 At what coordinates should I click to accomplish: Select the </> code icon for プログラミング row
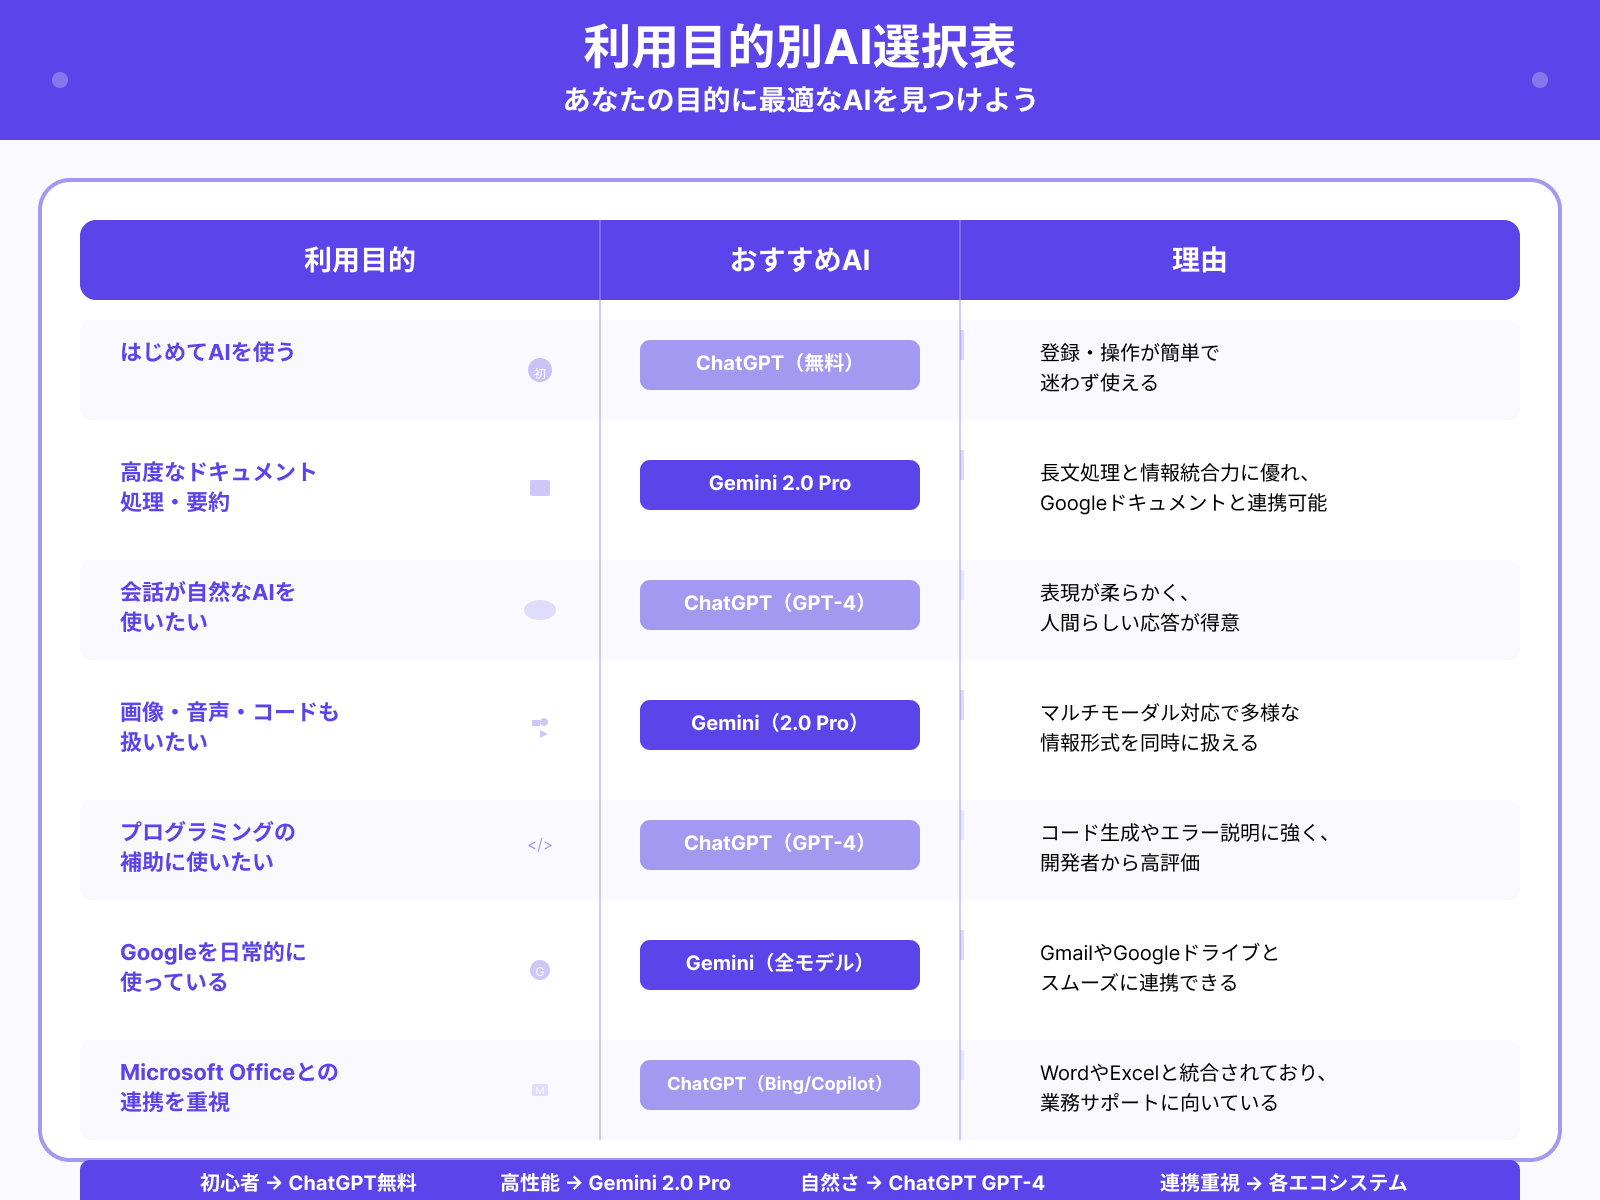tap(541, 845)
